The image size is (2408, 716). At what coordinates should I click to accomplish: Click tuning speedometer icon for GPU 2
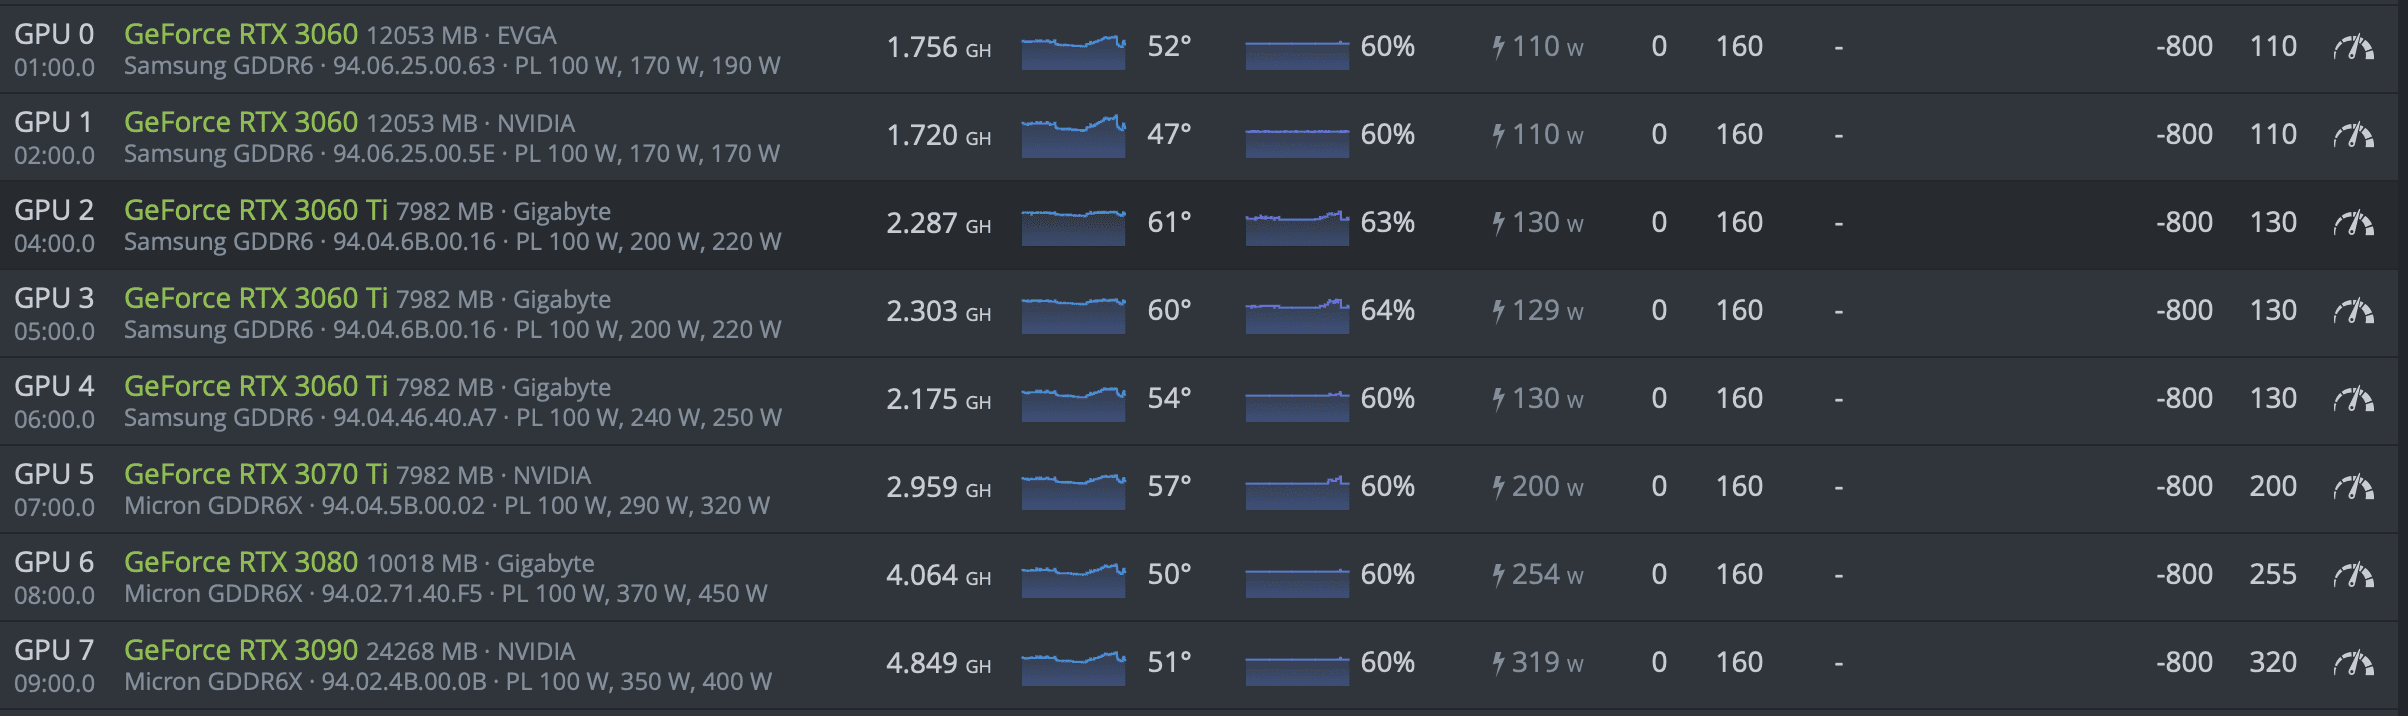(x=2353, y=223)
